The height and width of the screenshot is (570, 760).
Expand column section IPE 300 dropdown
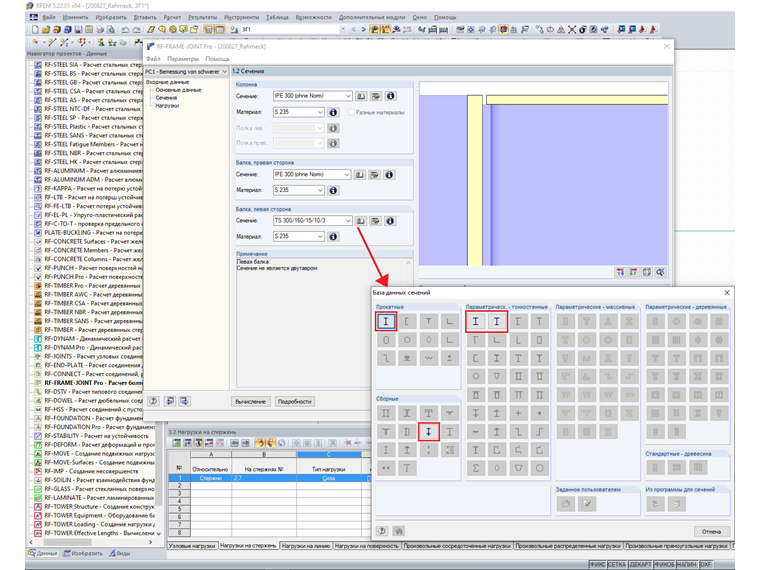pyautogui.click(x=348, y=96)
